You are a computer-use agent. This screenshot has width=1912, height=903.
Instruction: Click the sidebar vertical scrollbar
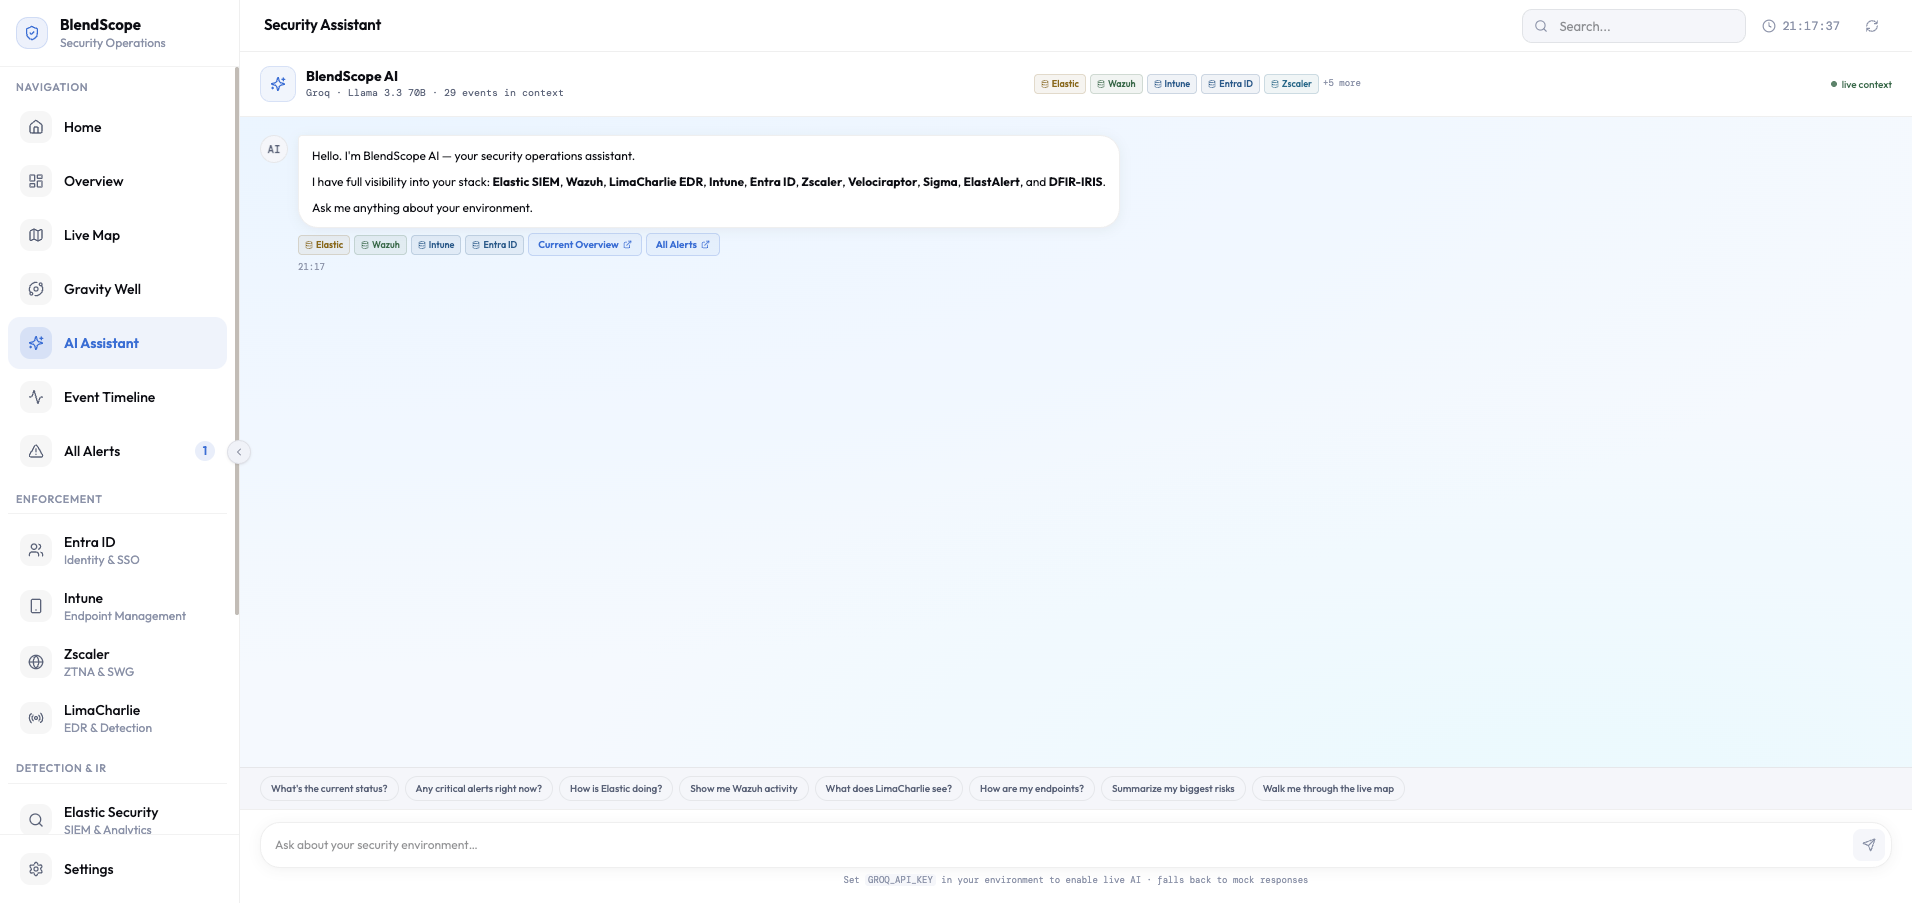point(237,341)
